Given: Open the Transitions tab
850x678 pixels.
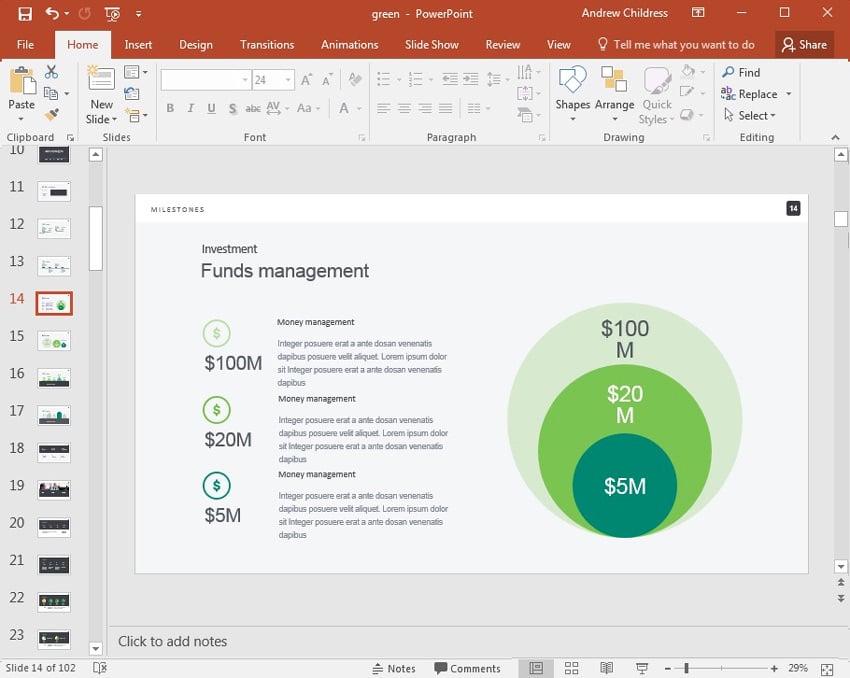Looking at the screenshot, I should (267, 44).
